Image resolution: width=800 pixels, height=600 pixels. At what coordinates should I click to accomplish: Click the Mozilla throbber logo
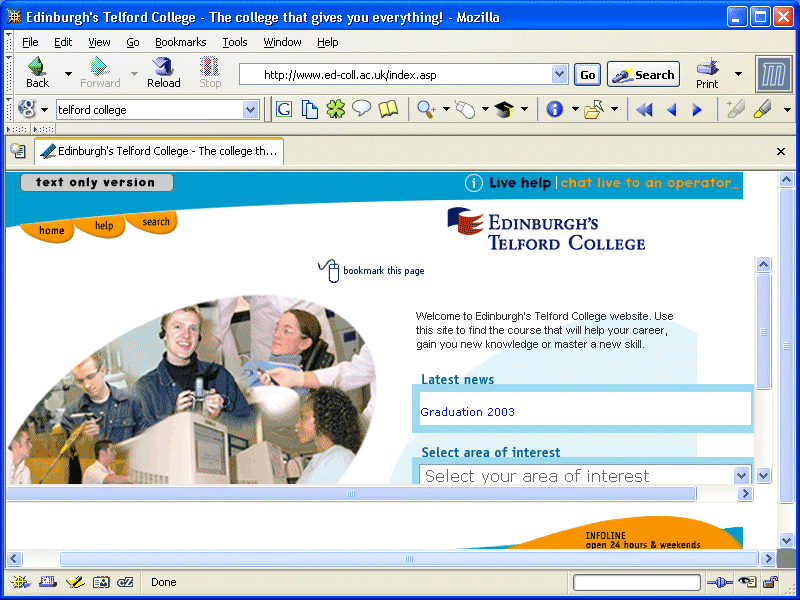773,74
